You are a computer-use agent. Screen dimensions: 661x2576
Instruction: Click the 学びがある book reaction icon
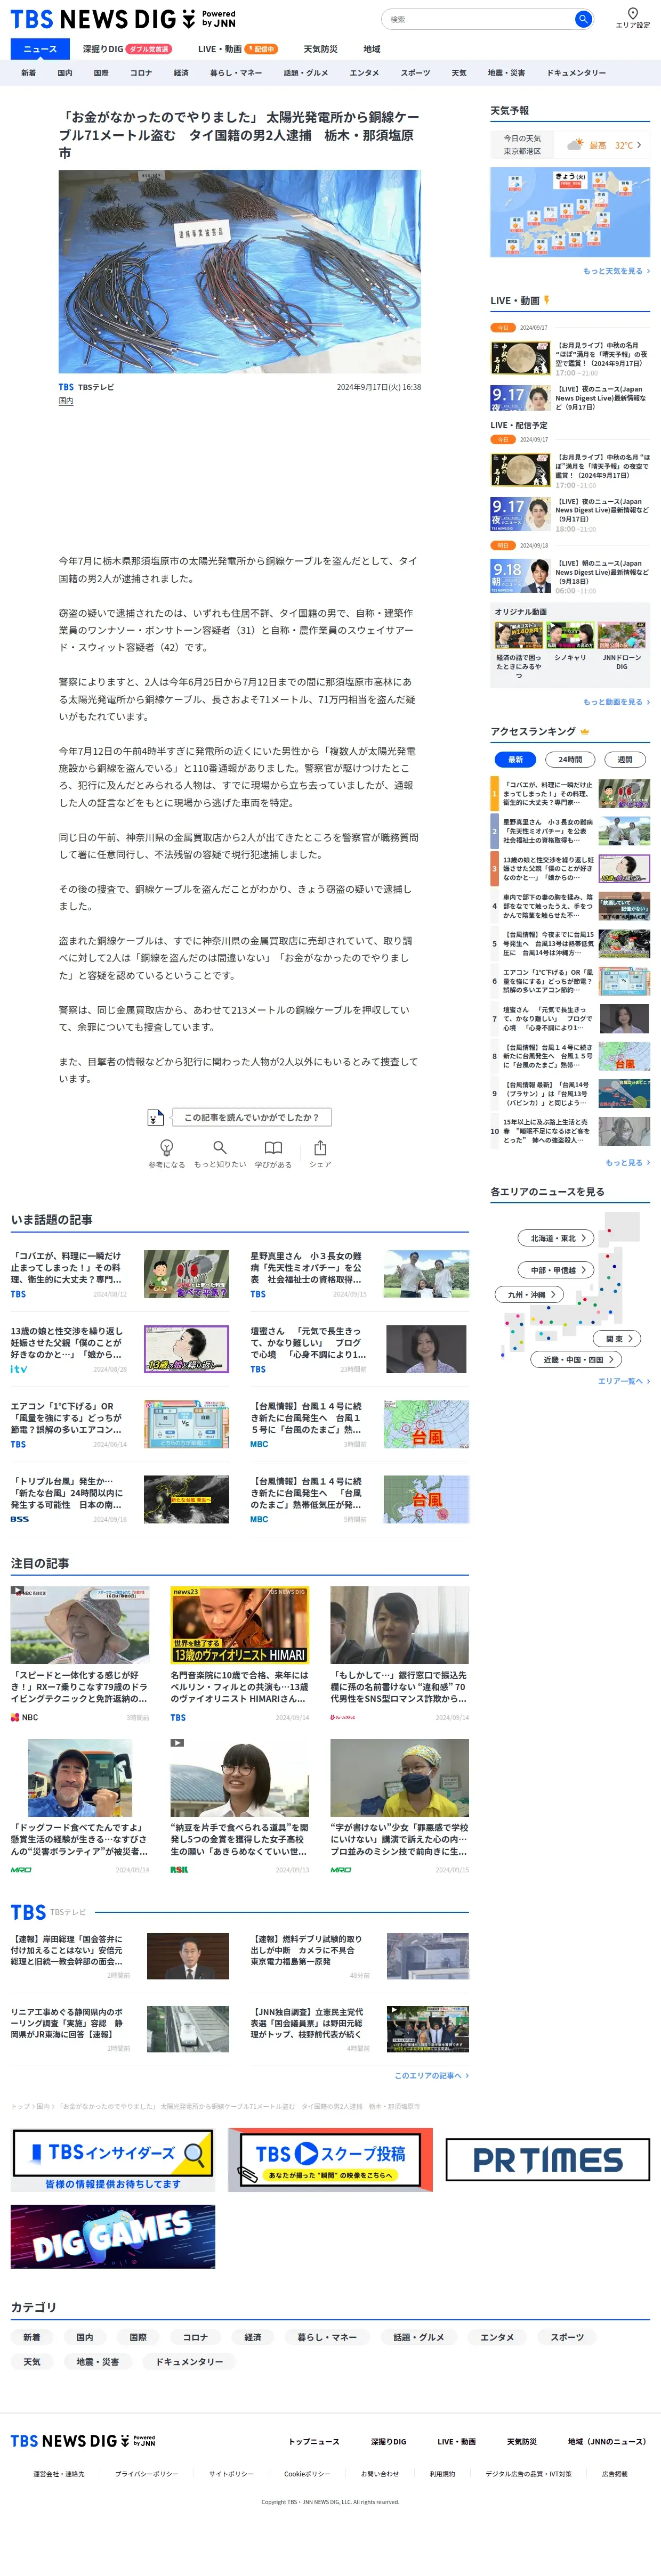pyautogui.click(x=273, y=1147)
